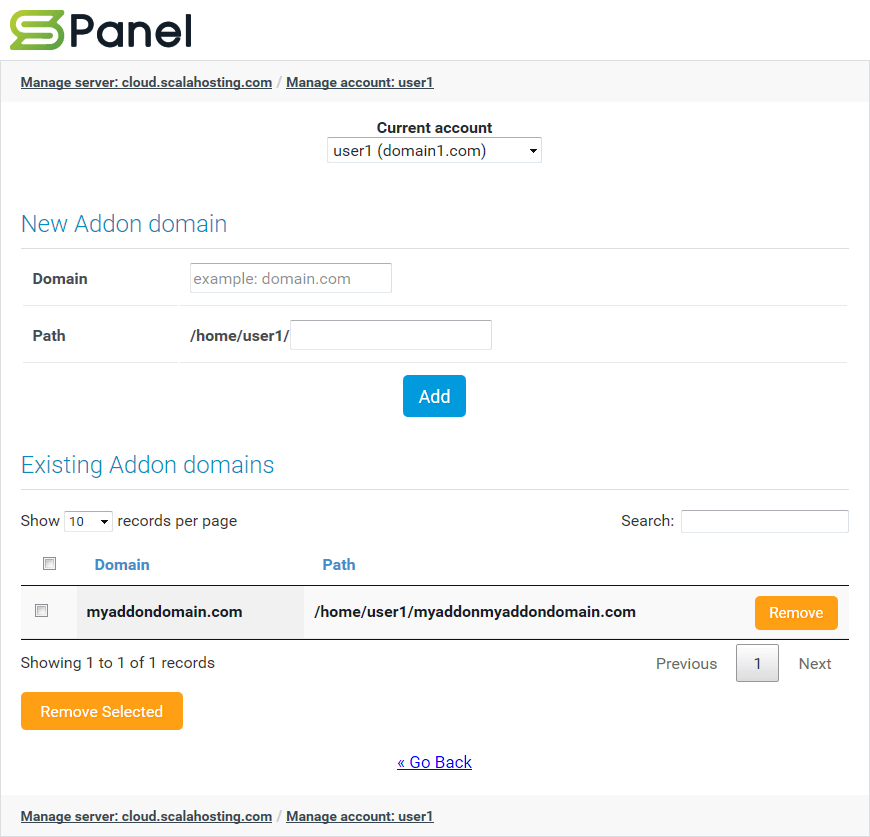Click the Path input field next to /home/user1/
Screen dimensions: 870x837
[x=390, y=334]
